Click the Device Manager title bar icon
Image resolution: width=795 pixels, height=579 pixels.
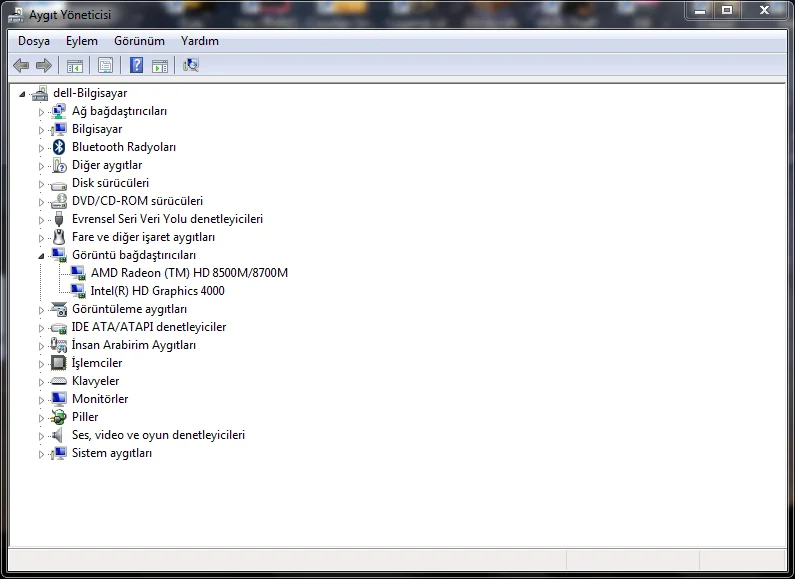(16, 15)
